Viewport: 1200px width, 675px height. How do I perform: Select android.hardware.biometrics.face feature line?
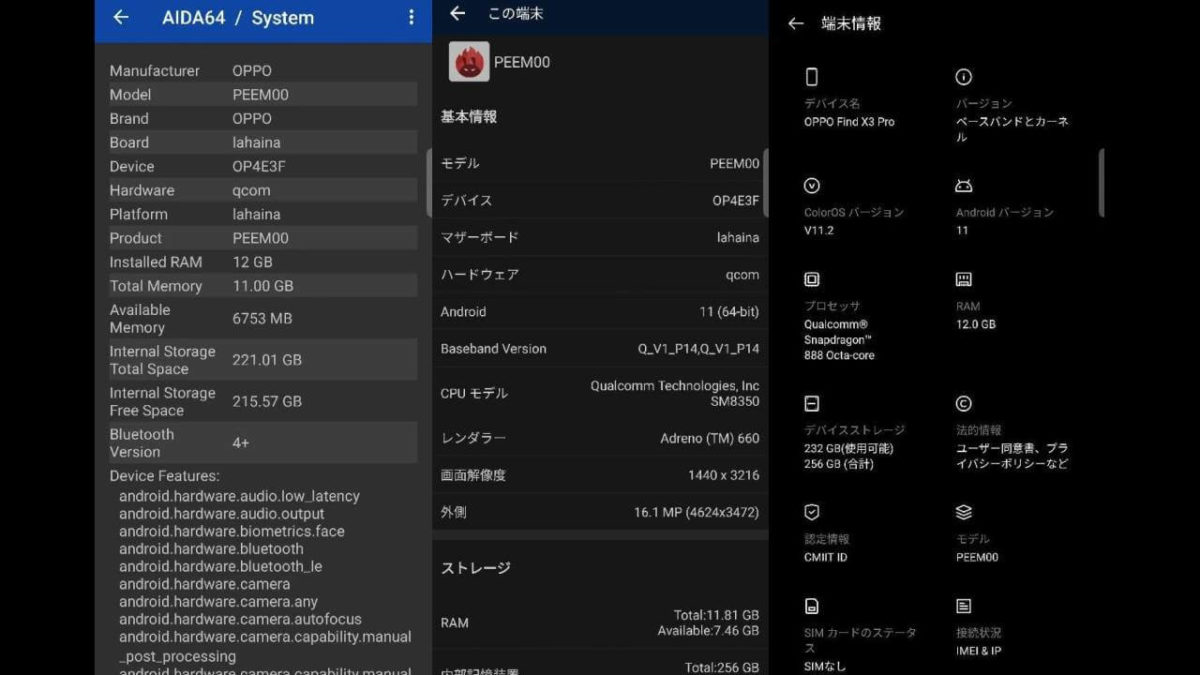click(232, 531)
